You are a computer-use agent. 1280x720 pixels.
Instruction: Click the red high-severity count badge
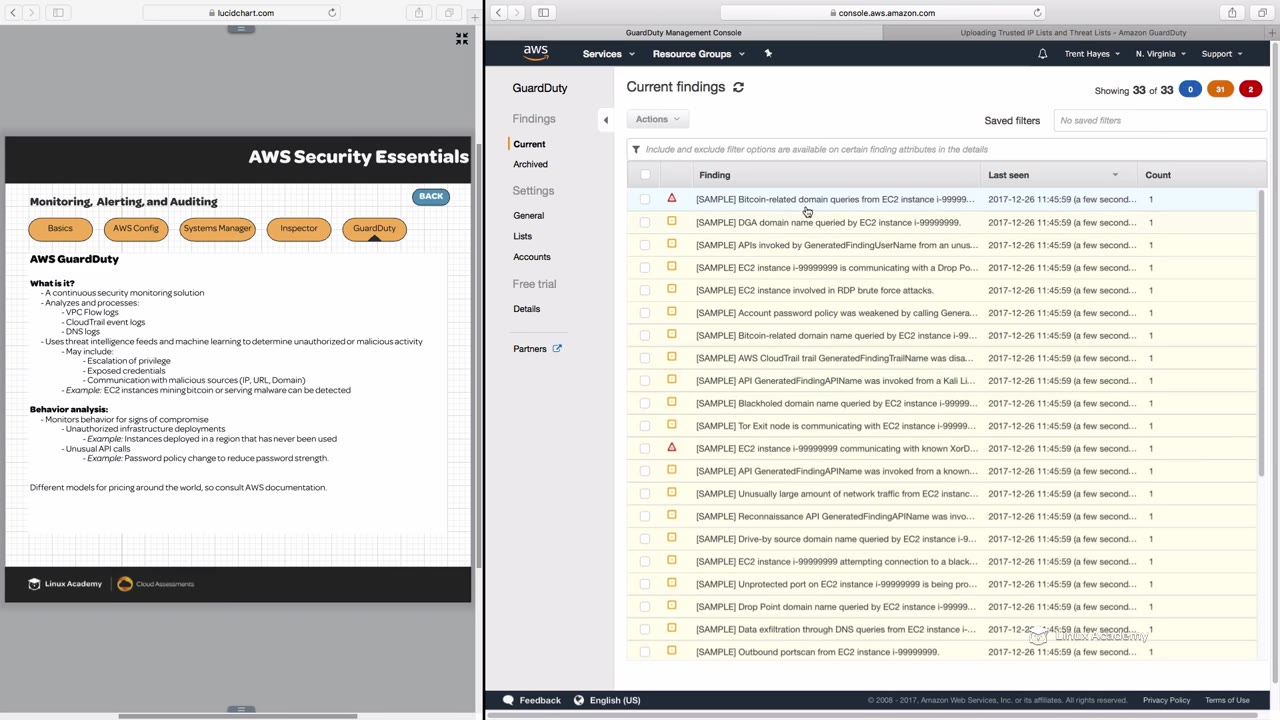pyautogui.click(x=1250, y=90)
